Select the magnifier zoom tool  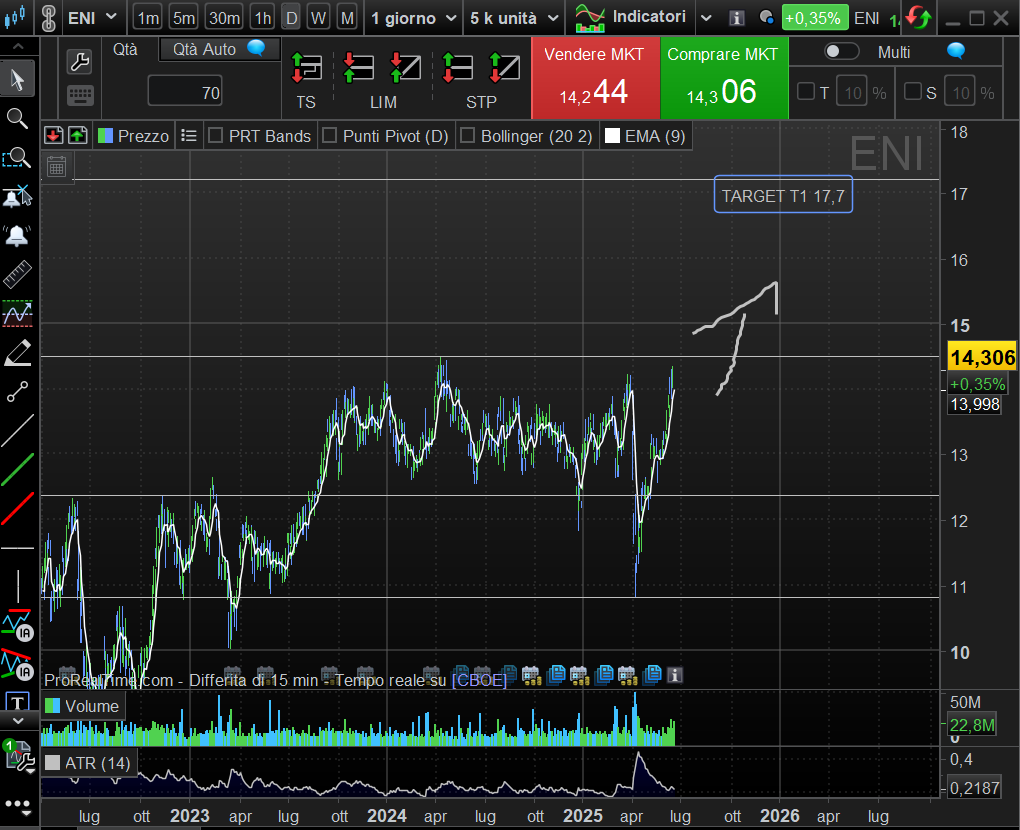click(x=17, y=118)
